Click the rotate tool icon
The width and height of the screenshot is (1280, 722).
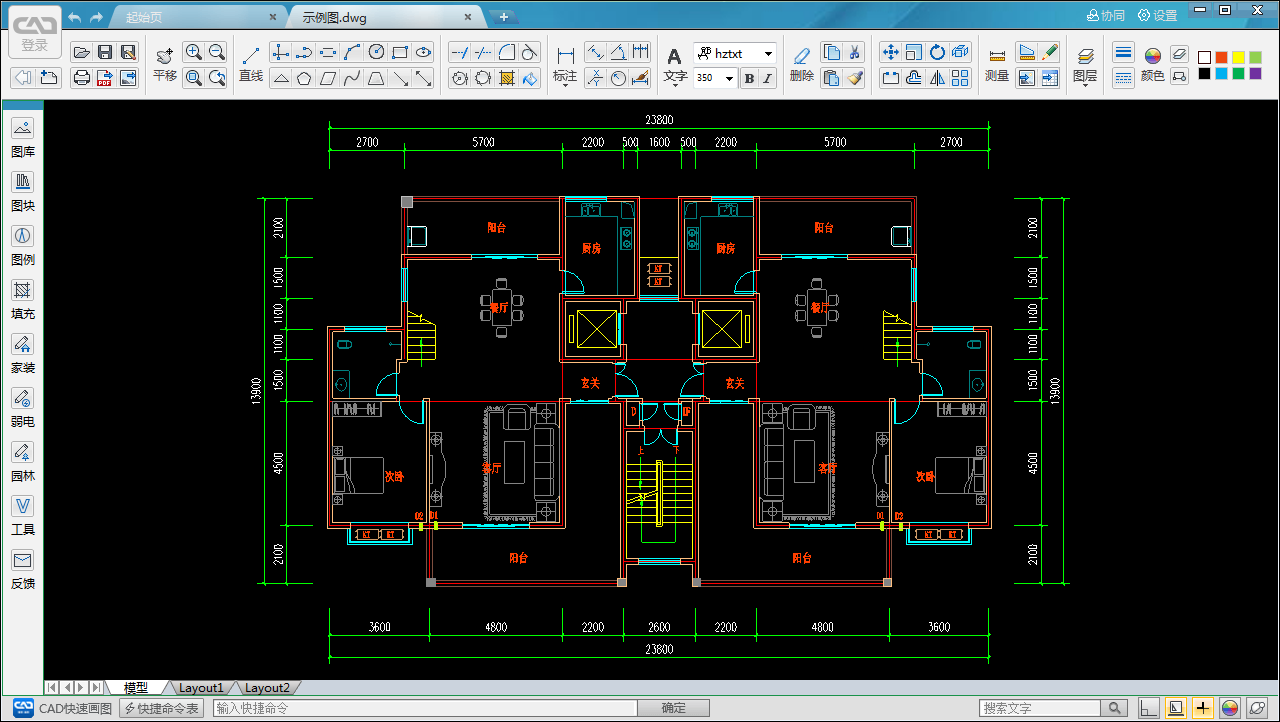click(938, 52)
